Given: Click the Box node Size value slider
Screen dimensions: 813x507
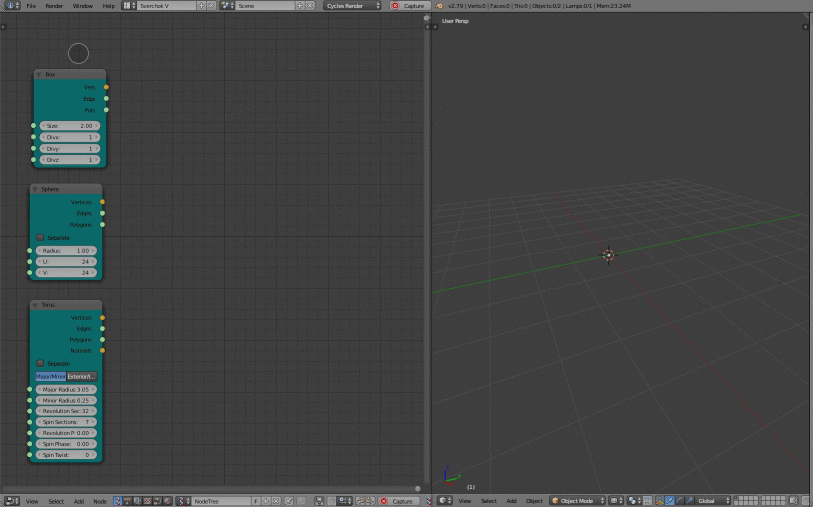Looking at the screenshot, I should coord(69,126).
